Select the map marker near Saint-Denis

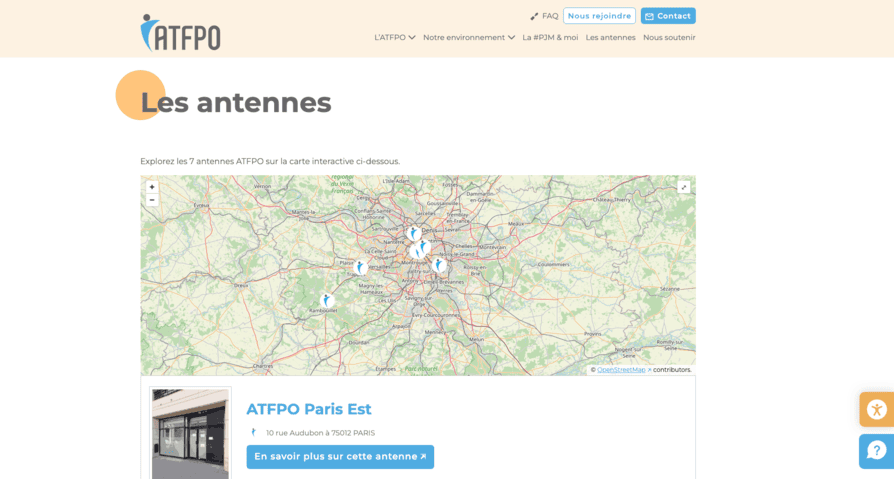point(415,233)
